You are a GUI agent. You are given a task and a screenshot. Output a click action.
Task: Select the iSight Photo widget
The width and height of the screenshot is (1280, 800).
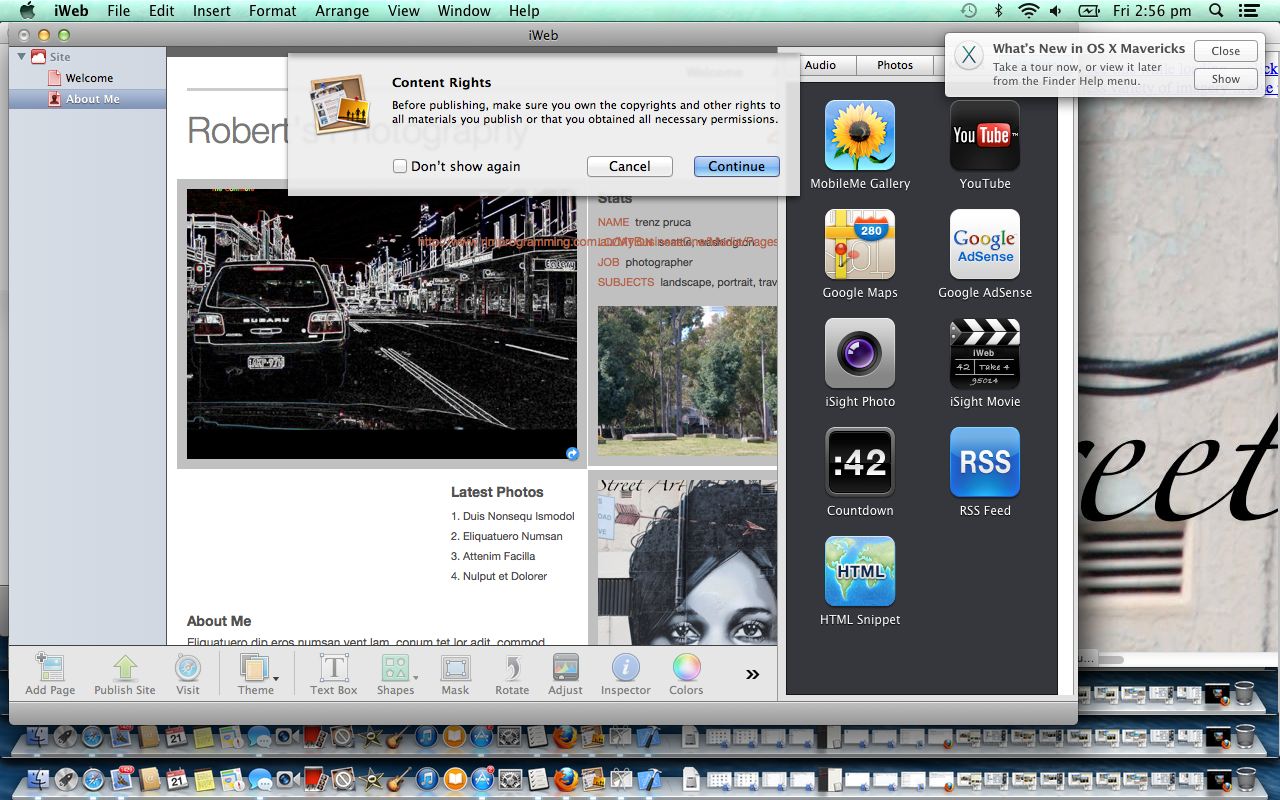point(860,353)
